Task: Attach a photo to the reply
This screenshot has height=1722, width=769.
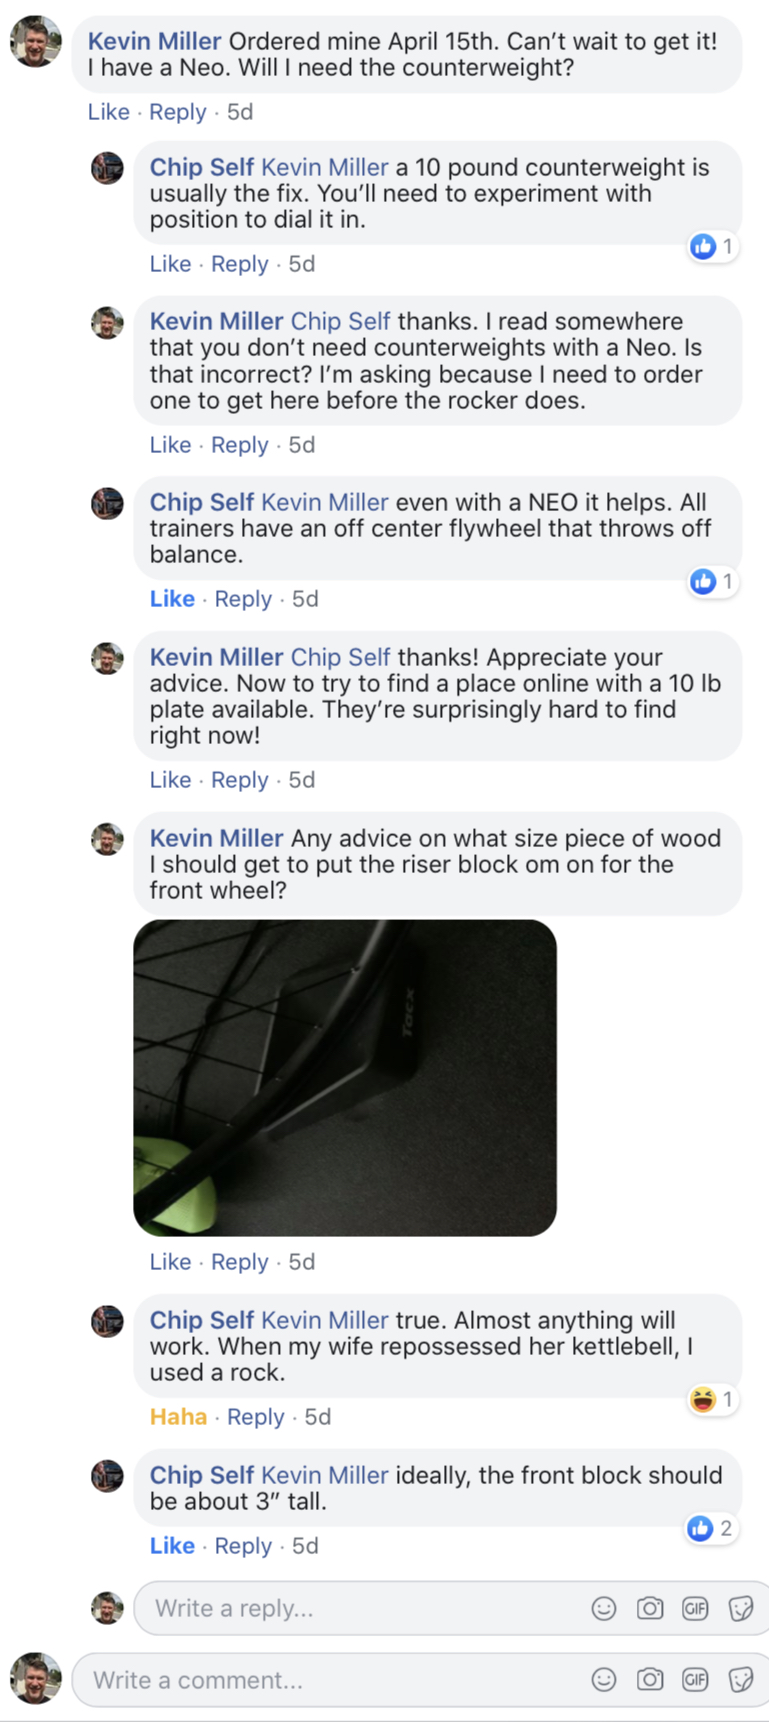Action: pyautogui.click(x=650, y=1608)
